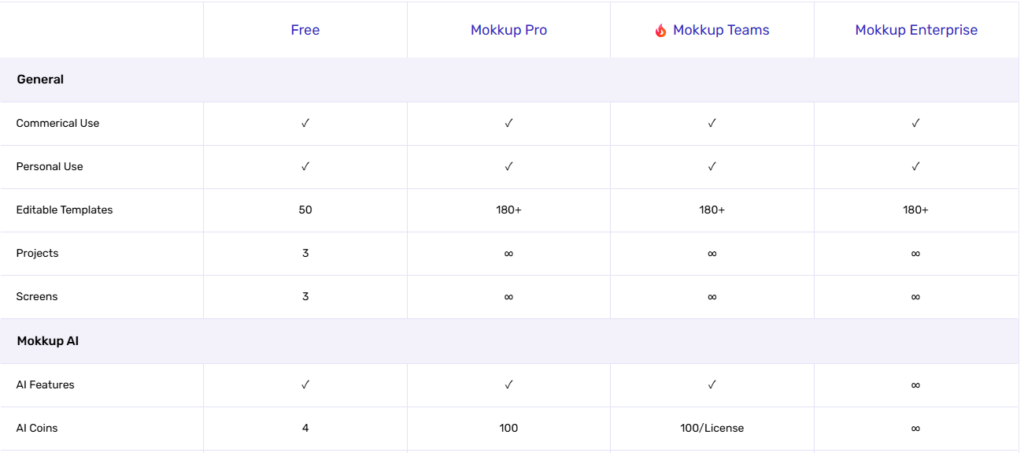Click the fire icon beside Mokkup Teams
The height and width of the screenshot is (453, 1024).
coord(660,31)
